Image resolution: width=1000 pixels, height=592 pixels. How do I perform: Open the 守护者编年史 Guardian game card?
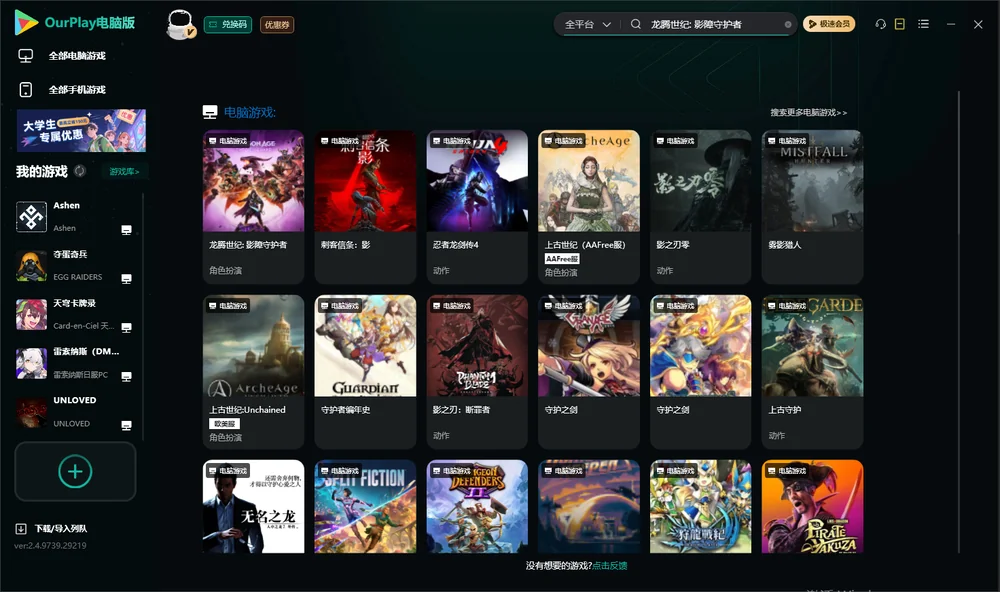(365, 372)
